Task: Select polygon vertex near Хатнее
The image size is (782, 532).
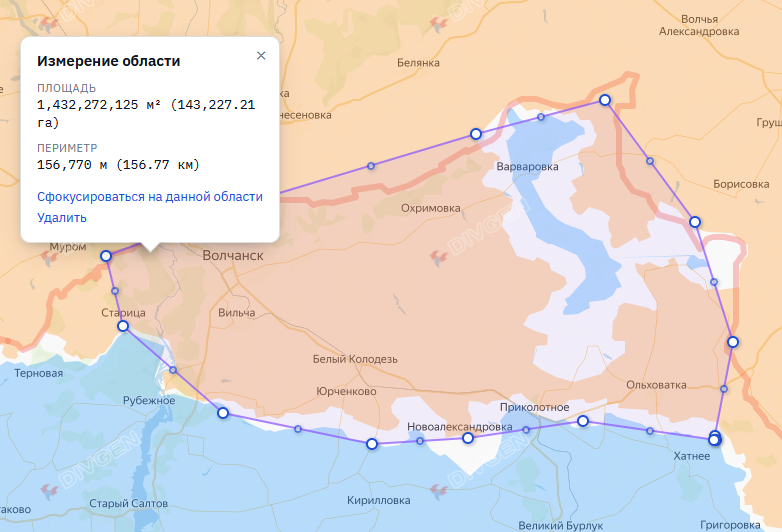Action: [x=714, y=439]
